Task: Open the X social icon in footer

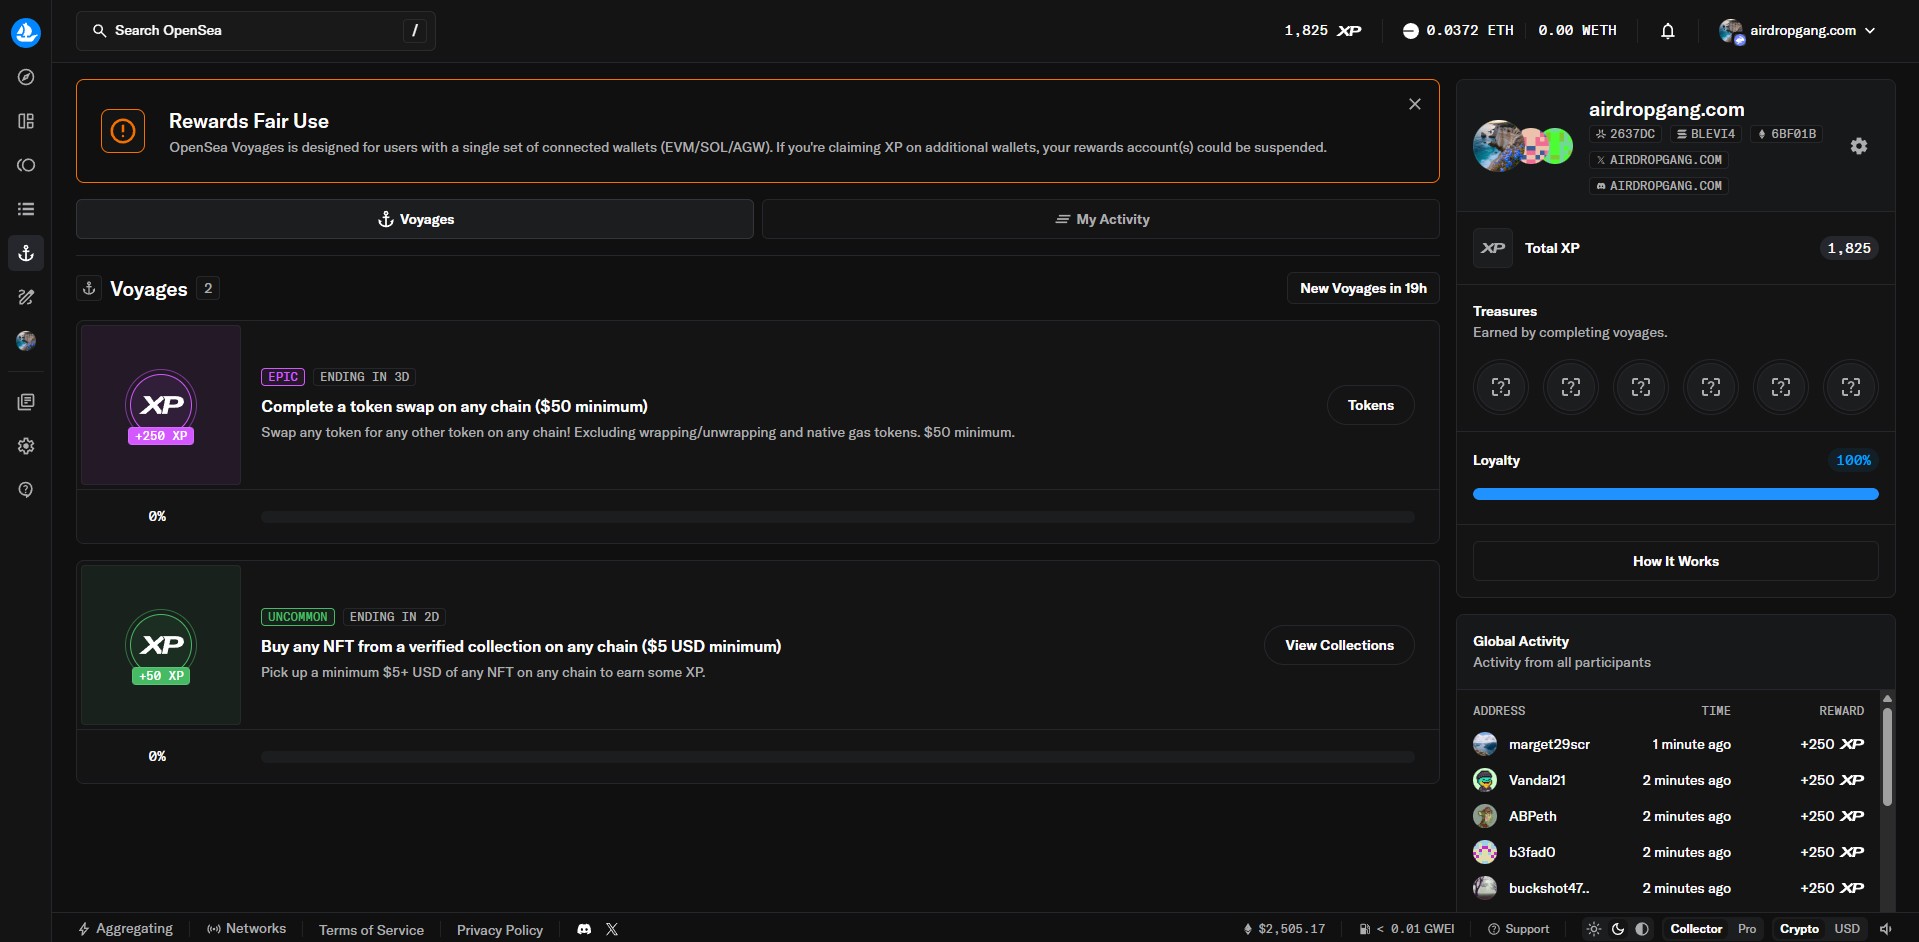Action: [x=612, y=929]
